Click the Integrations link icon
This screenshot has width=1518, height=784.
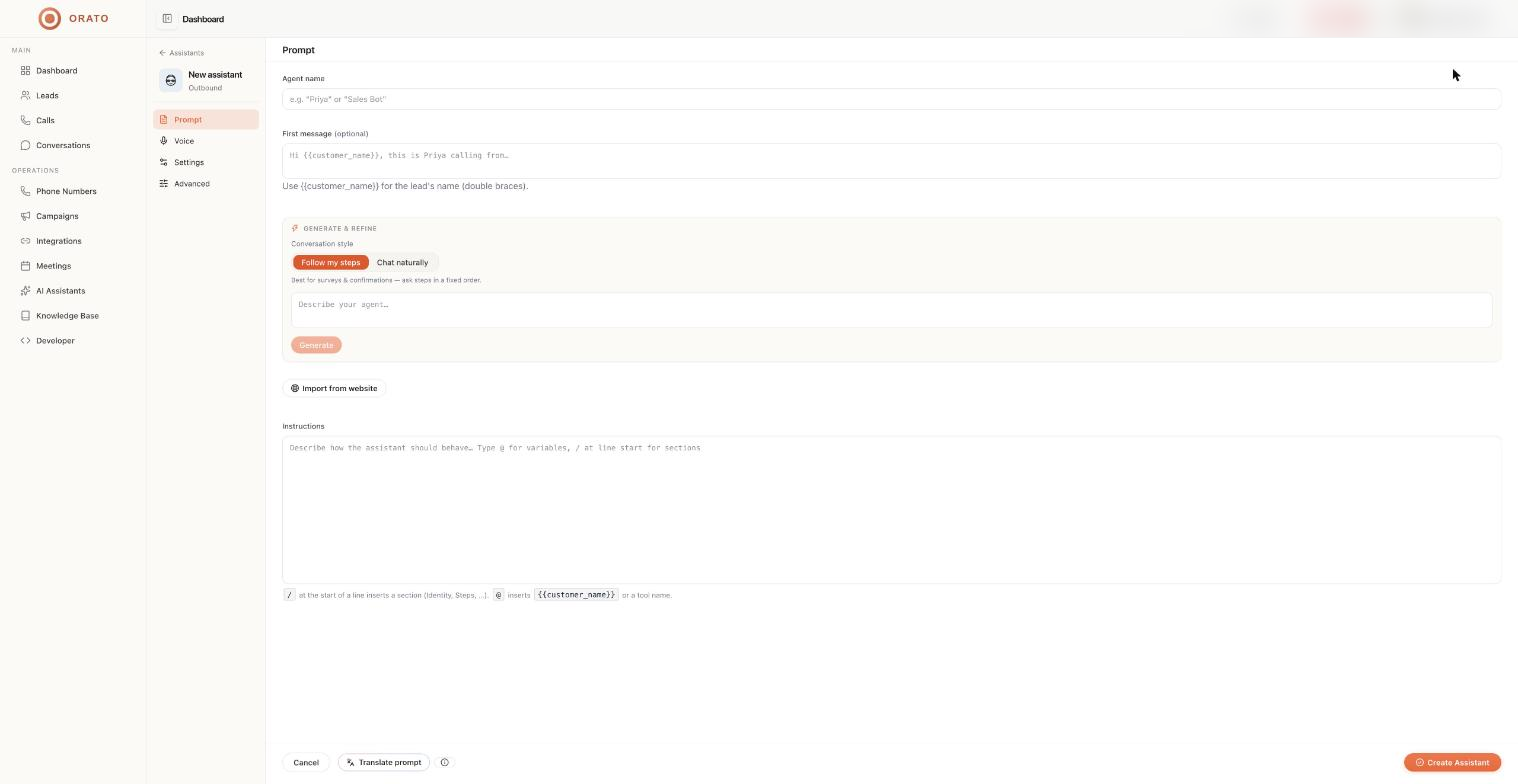click(25, 241)
